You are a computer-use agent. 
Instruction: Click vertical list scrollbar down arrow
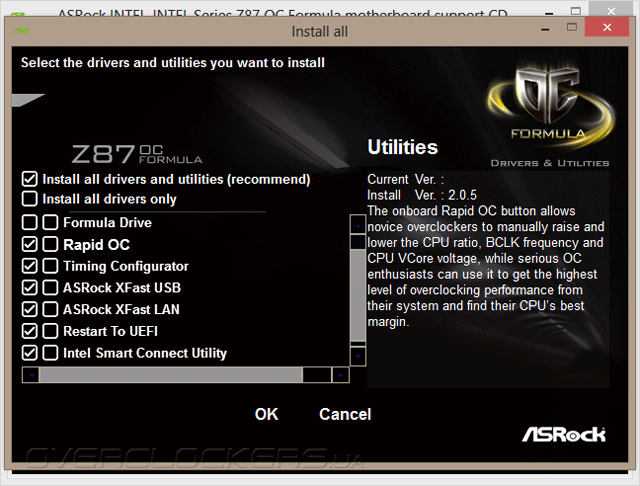coord(358,357)
